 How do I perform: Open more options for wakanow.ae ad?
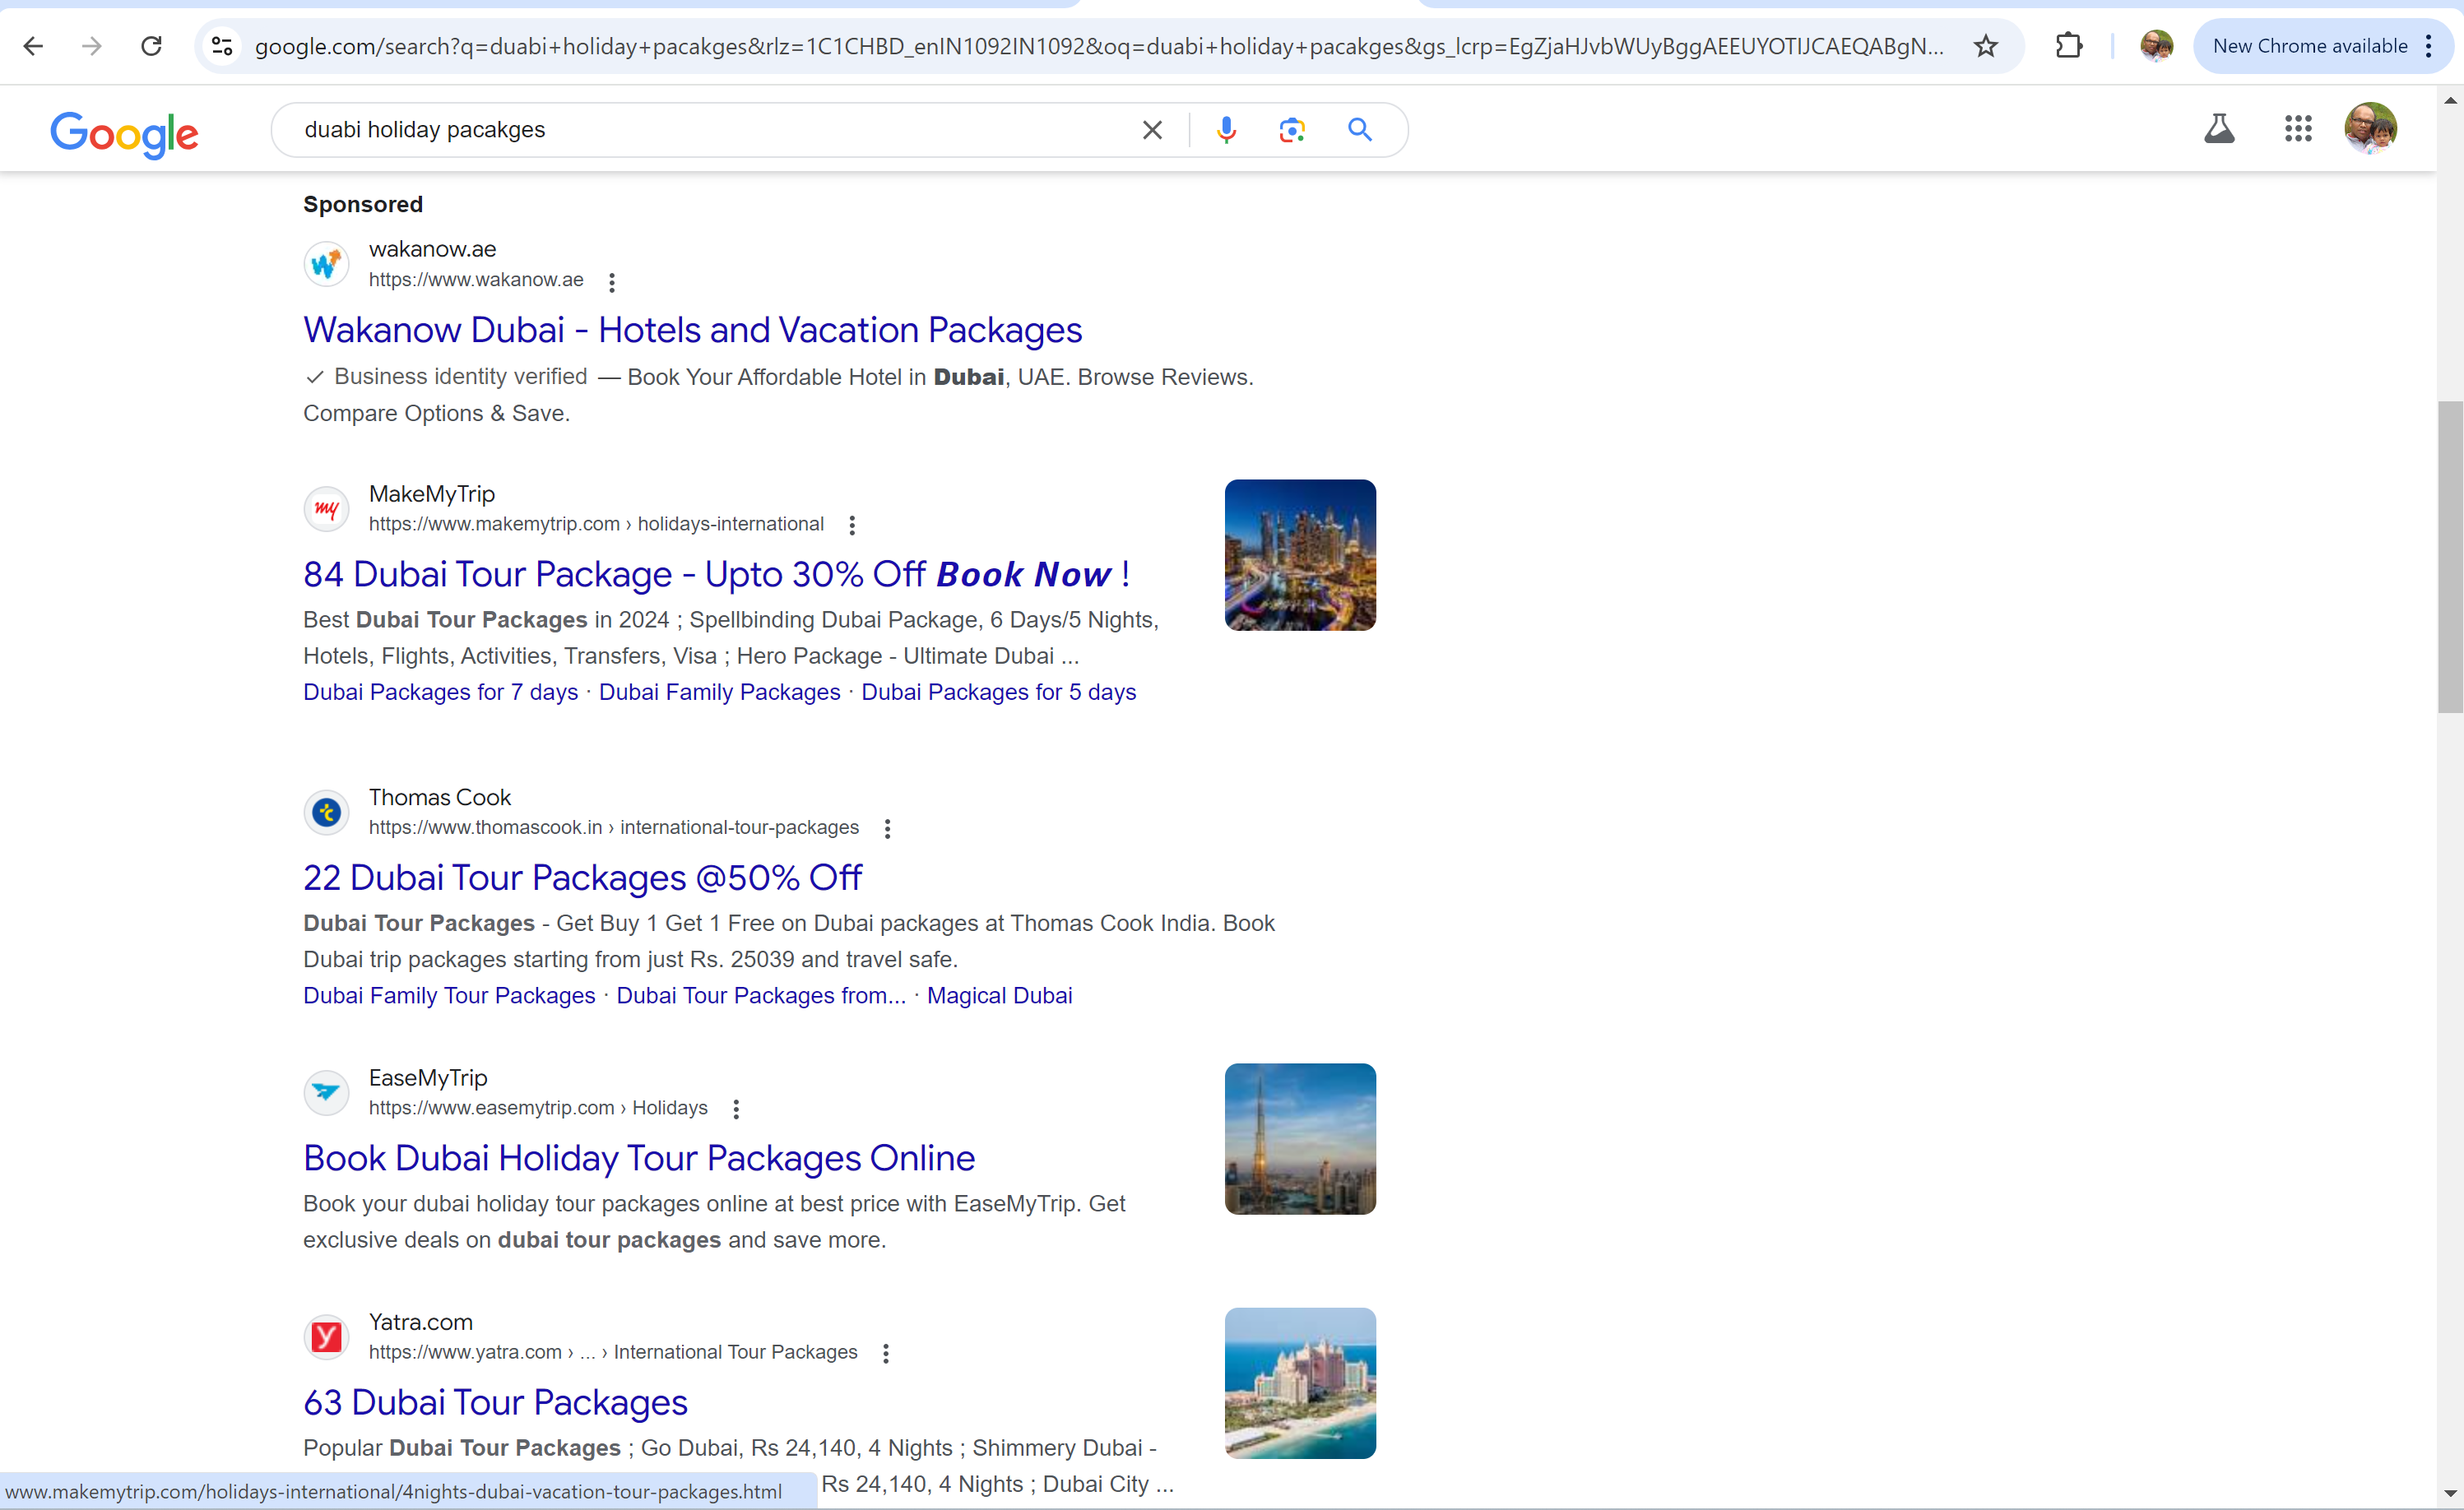[612, 282]
